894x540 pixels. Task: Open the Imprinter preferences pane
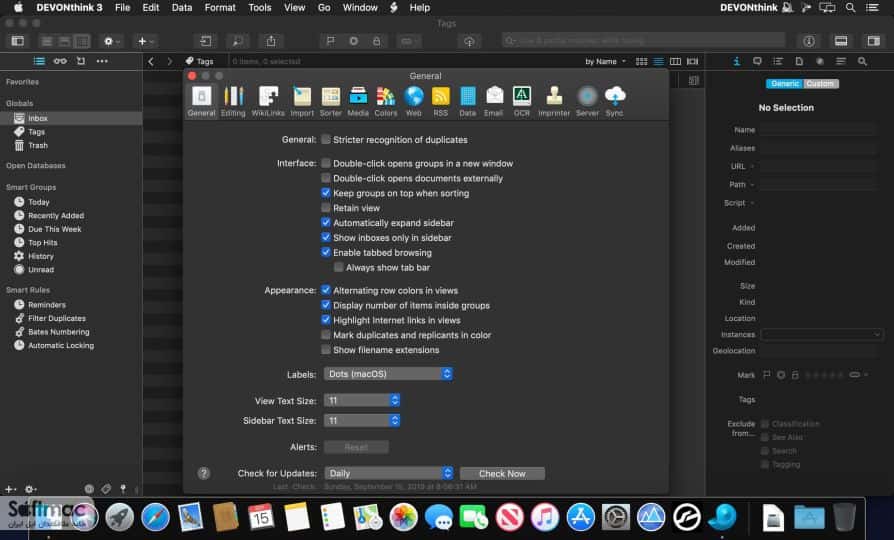click(x=554, y=101)
